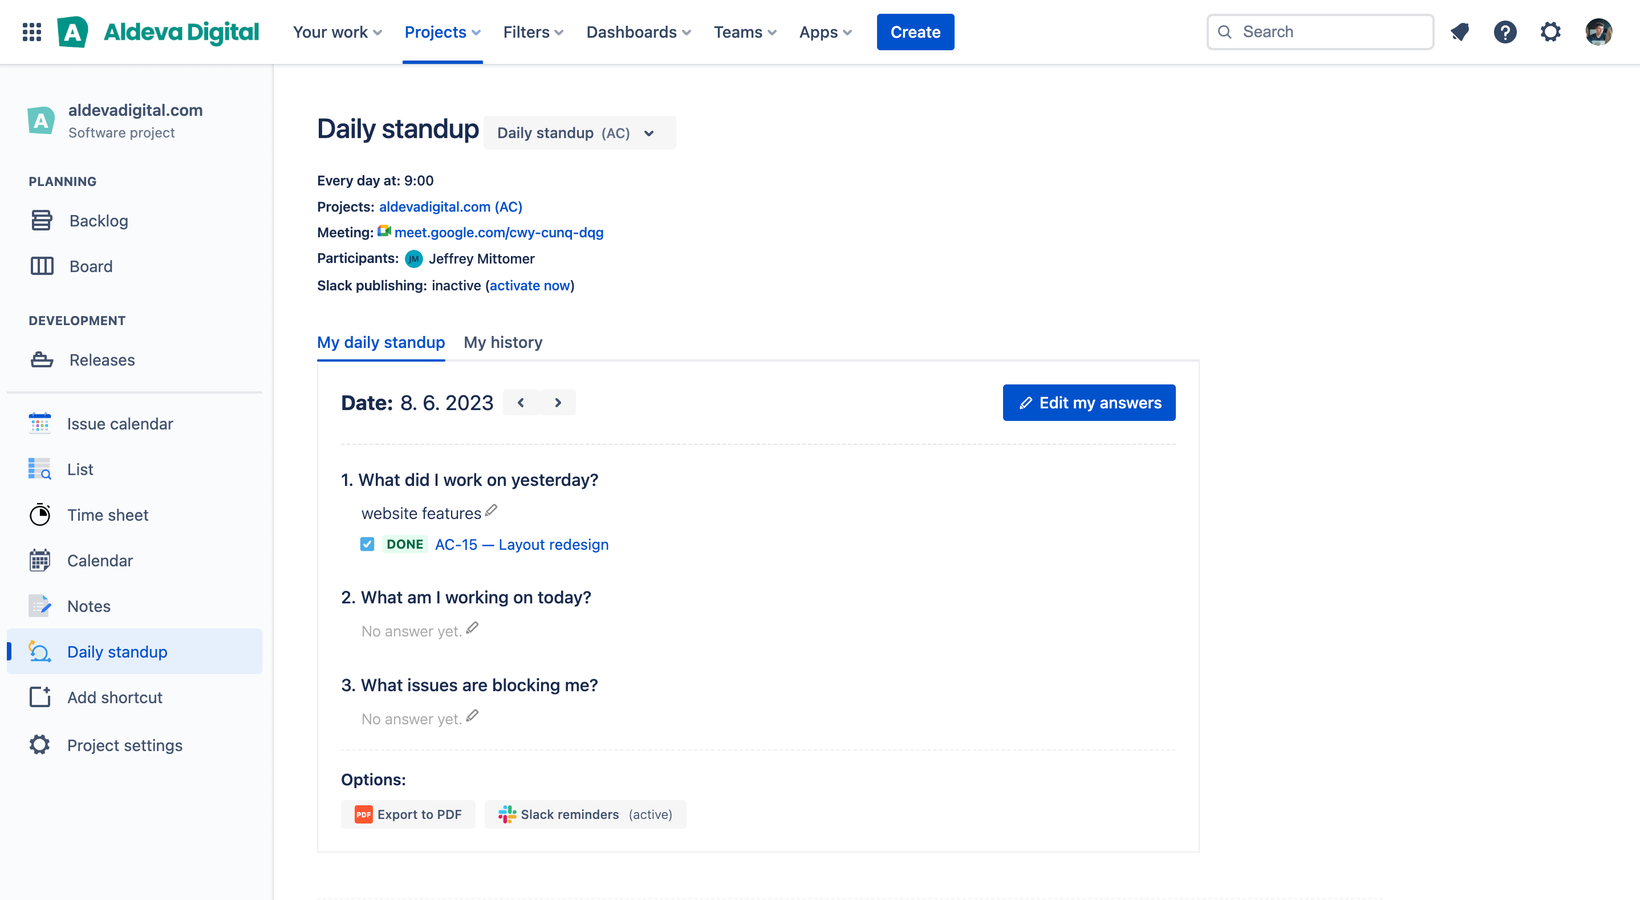
Task: Open the aldevadigital.com (AC) project link
Action: tap(451, 207)
